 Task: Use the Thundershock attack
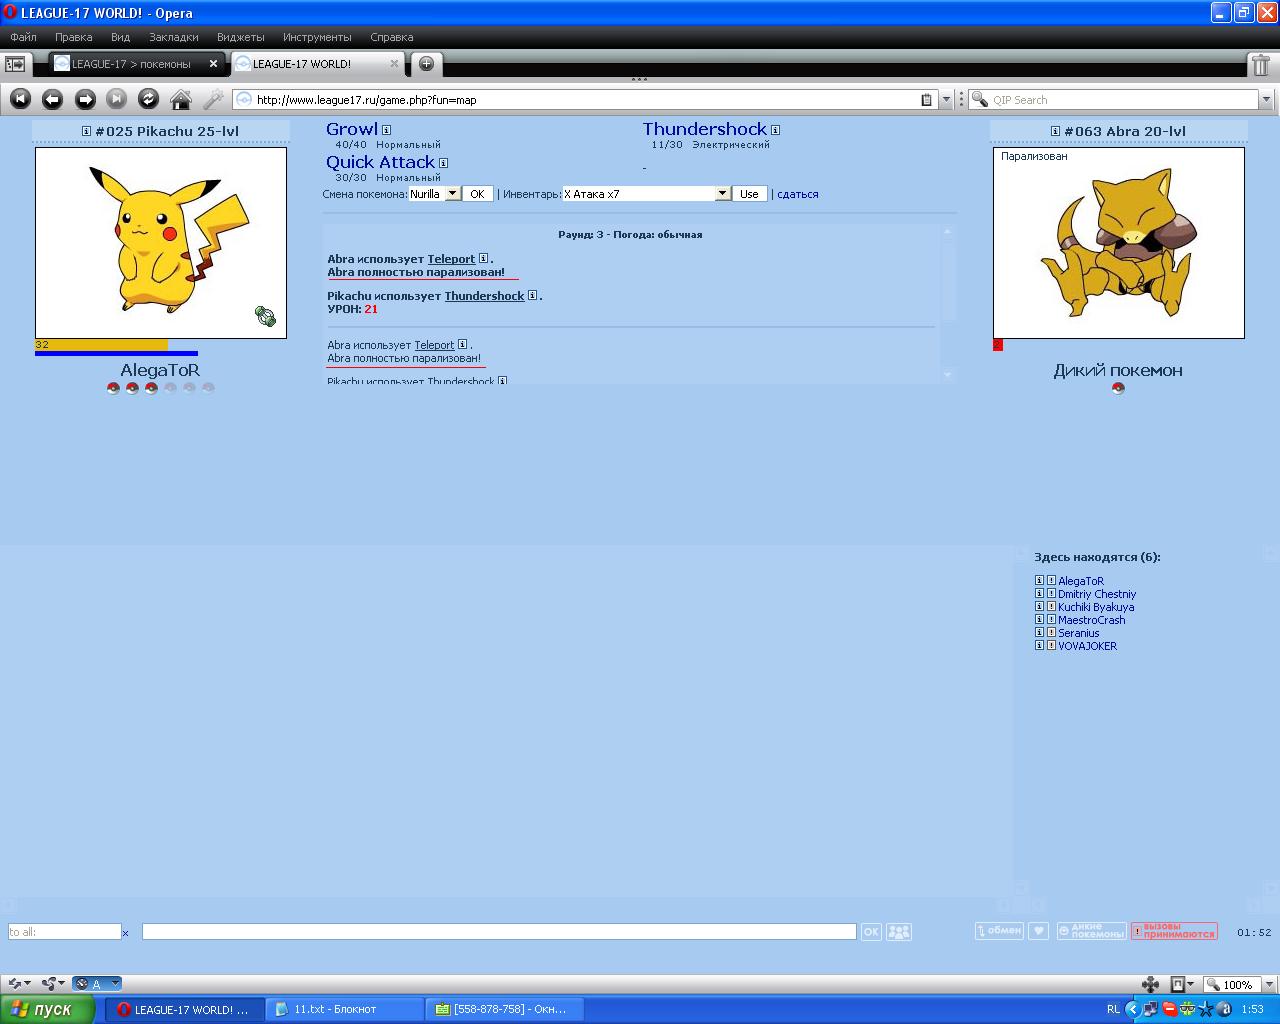[704, 129]
